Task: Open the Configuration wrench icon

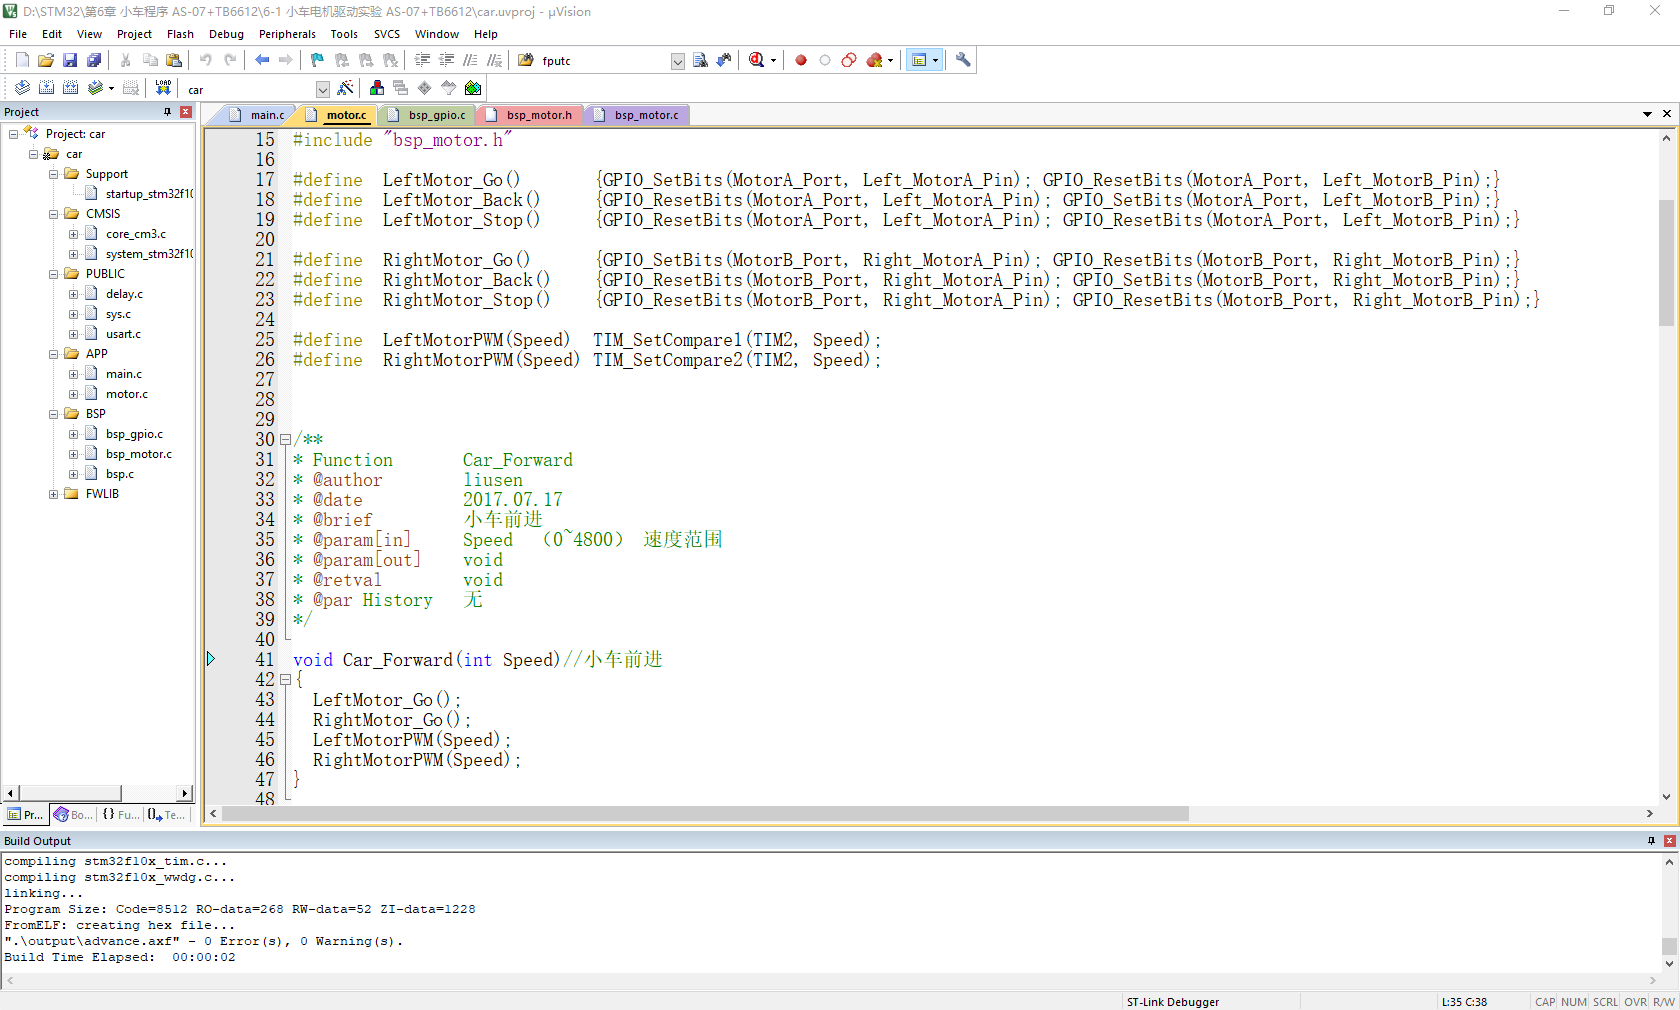Action: (963, 60)
